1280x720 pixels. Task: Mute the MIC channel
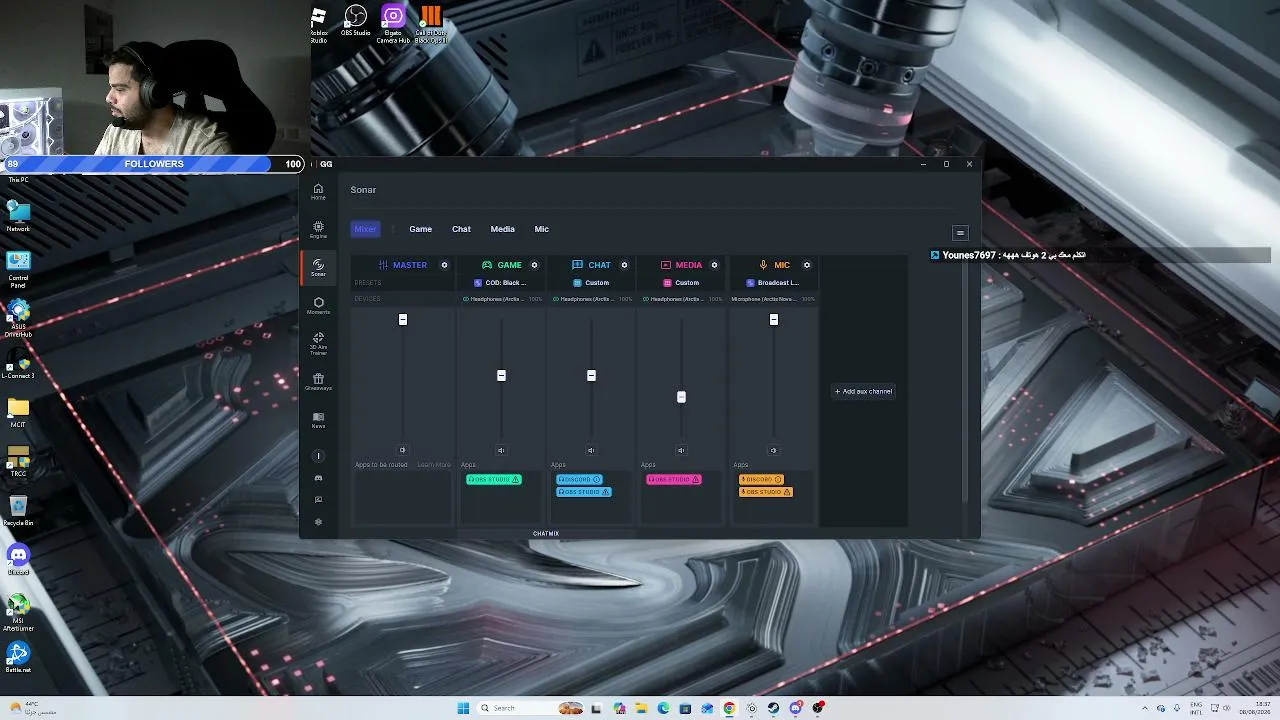point(773,450)
